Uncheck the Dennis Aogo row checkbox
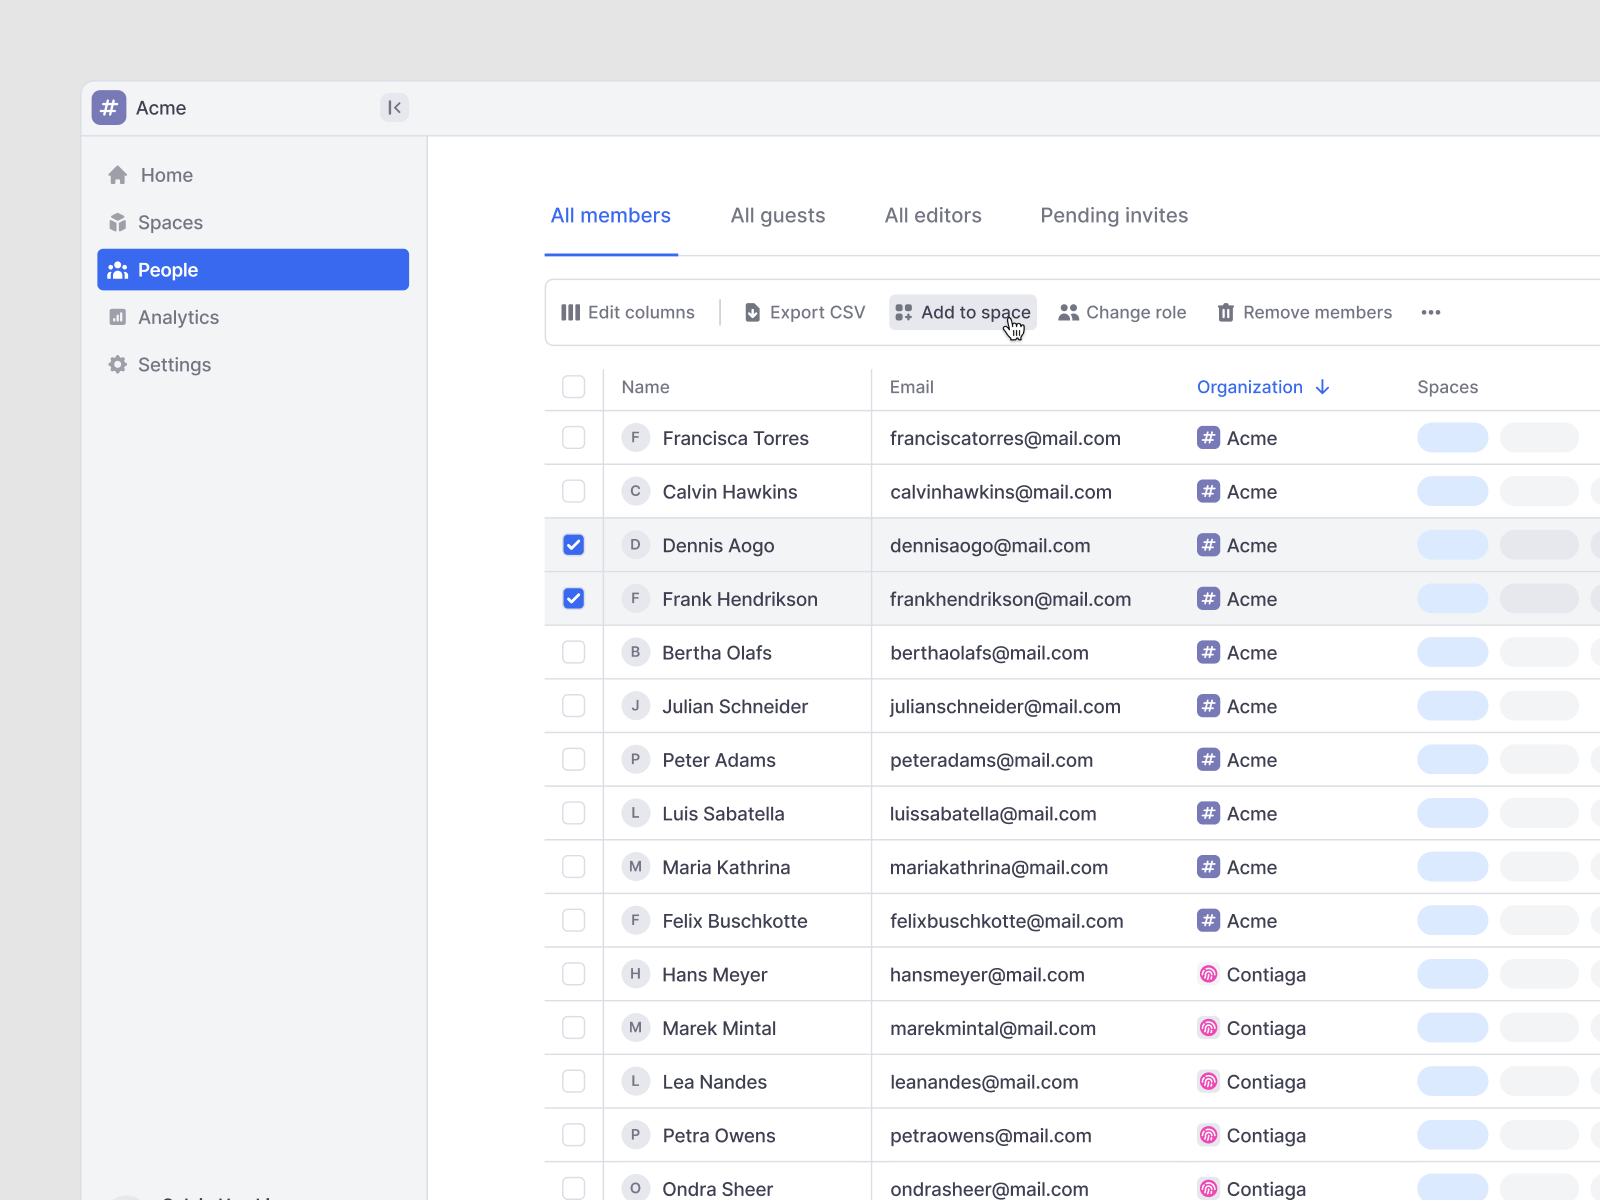1600x1200 pixels. point(574,545)
